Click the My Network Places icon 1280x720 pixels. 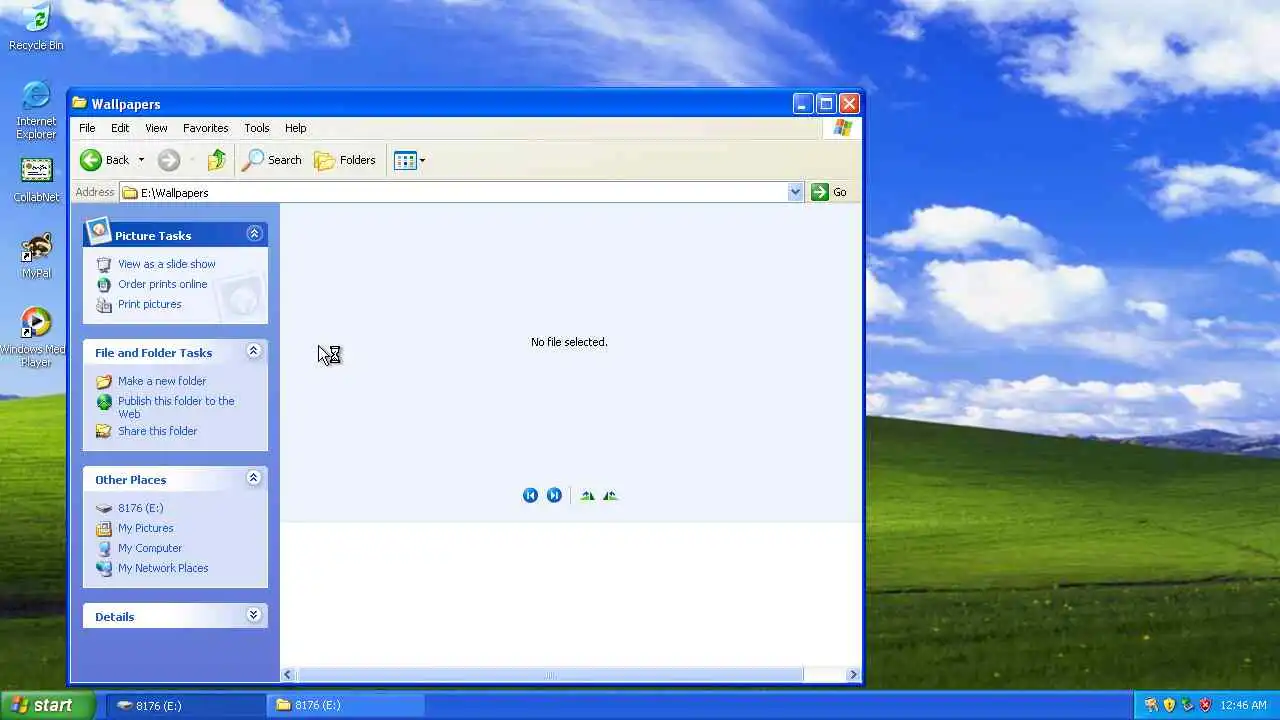(104, 568)
